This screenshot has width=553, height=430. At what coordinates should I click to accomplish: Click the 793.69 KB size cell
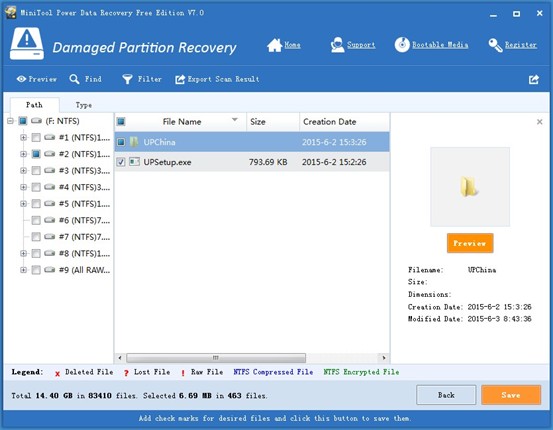click(268, 162)
